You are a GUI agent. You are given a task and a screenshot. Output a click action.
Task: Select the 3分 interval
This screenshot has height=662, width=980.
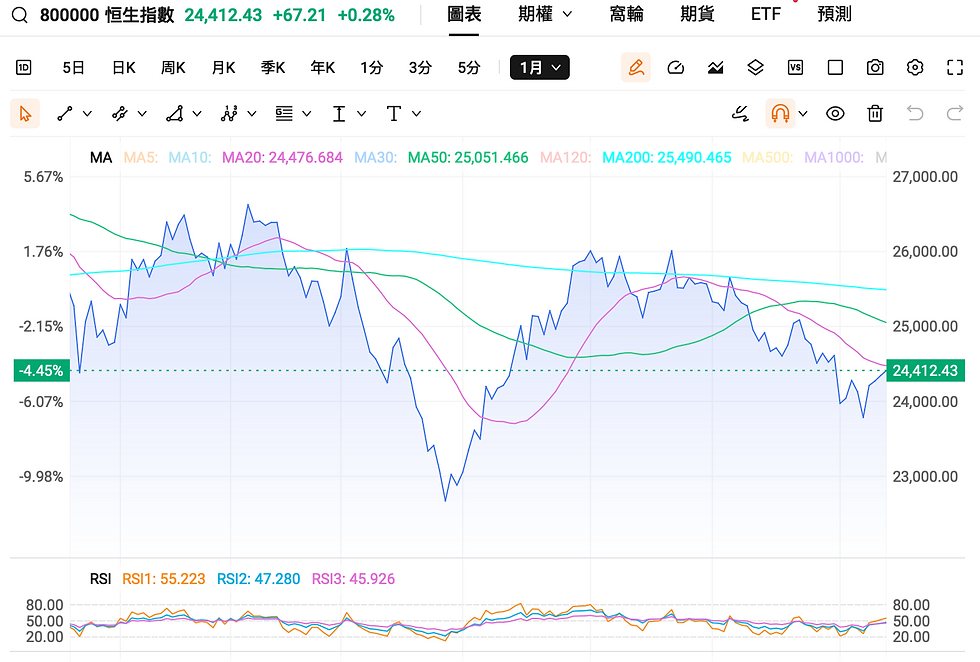(x=421, y=68)
